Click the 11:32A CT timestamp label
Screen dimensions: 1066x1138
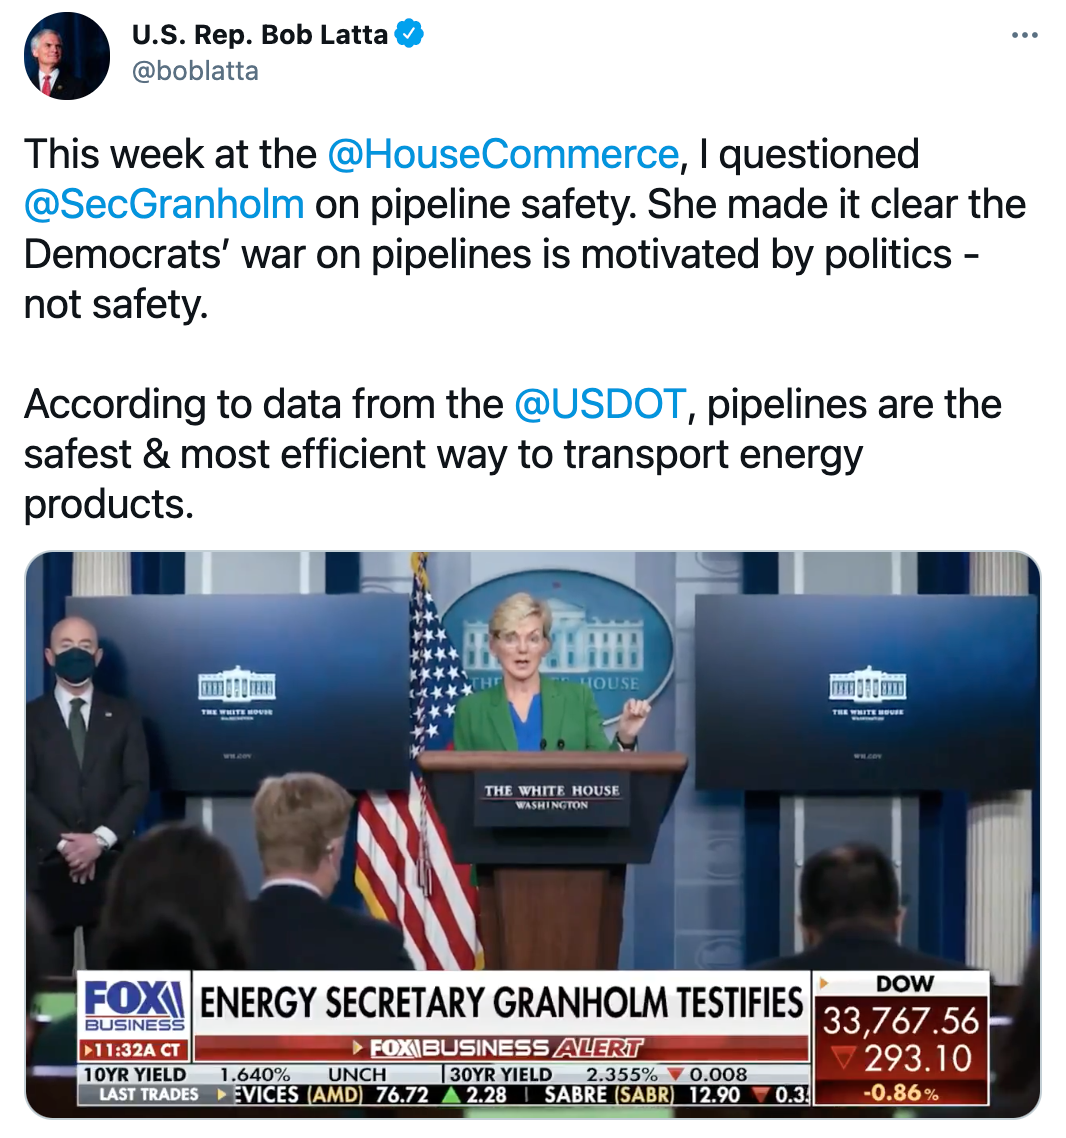pos(135,1052)
